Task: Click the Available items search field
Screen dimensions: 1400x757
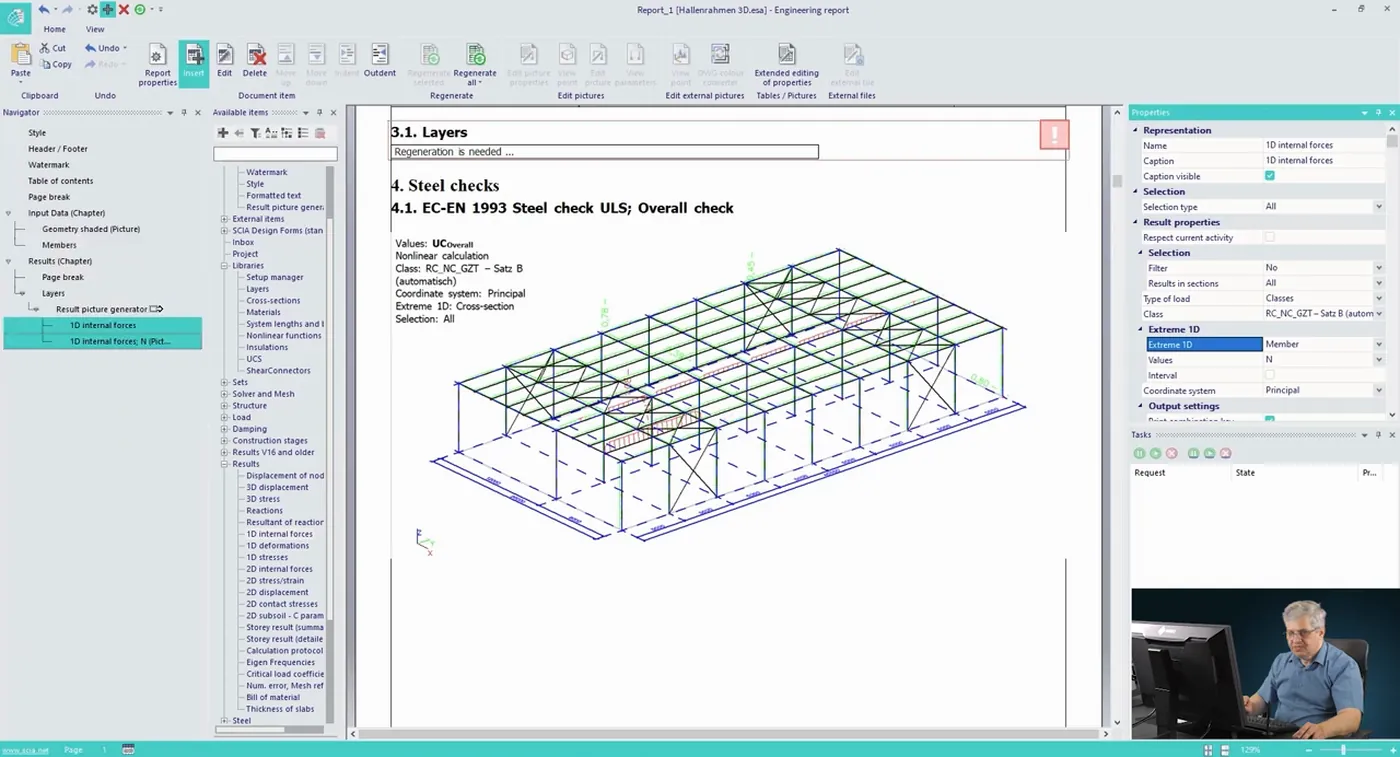Action: [x=275, y=154]
